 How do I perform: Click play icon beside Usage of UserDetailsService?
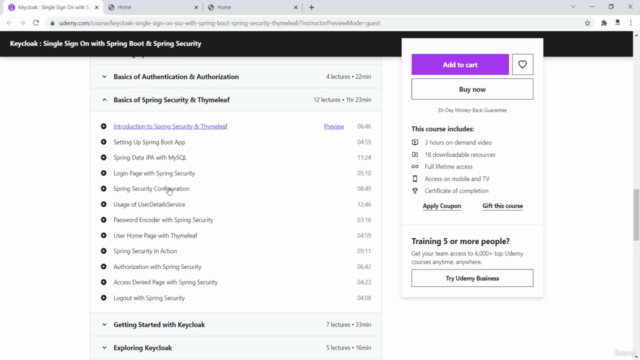(104, 204)
